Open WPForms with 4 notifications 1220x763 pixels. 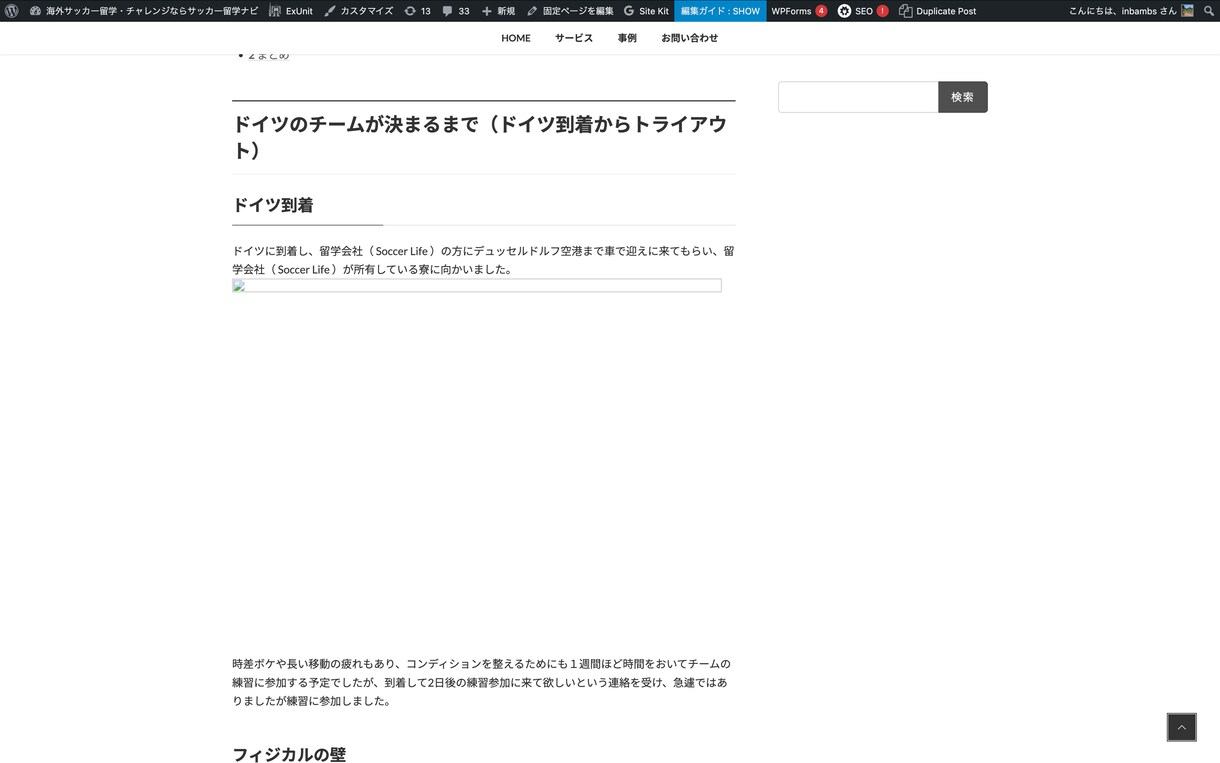point(798,11)
